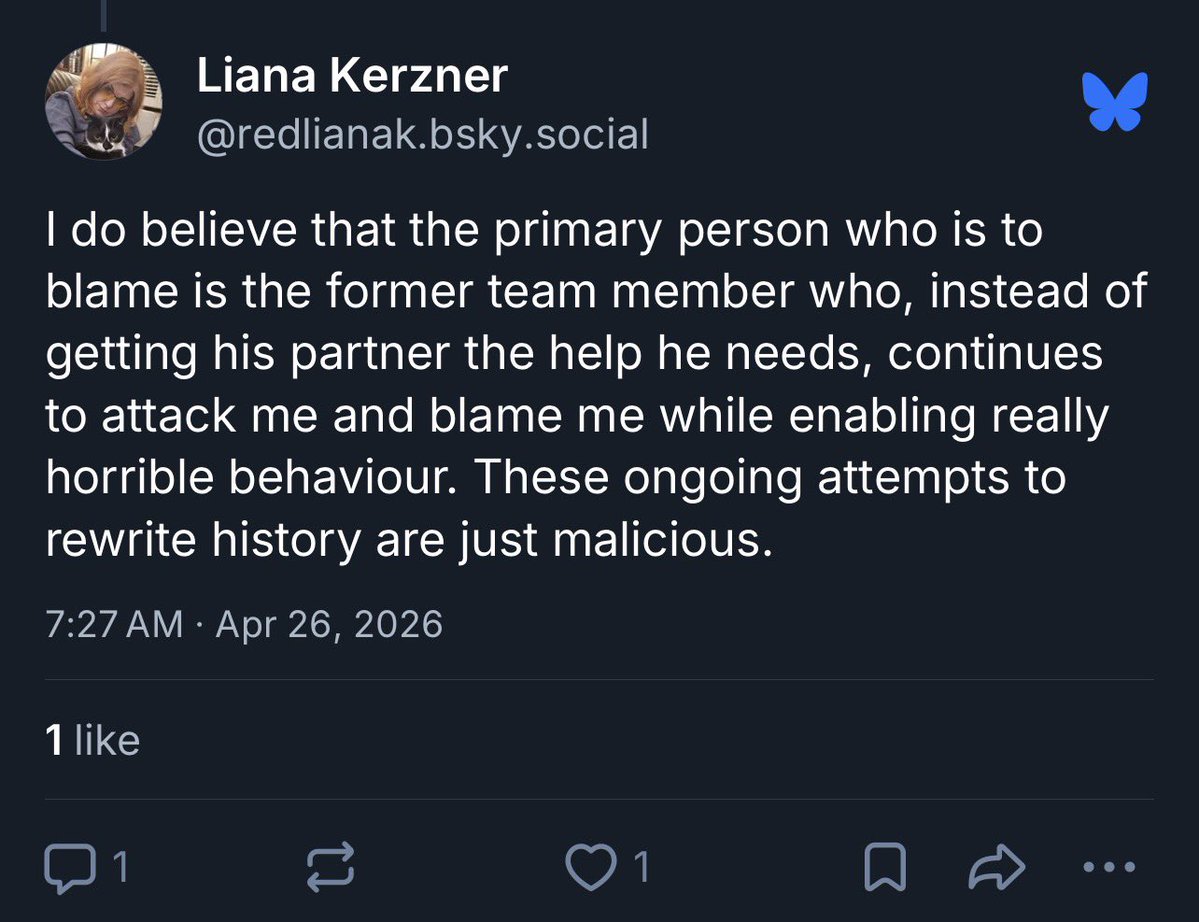Viewport: 1199px width, 922px height.
Task: Open the @redlianak.bsky.social handle
Action: [423, 135]
